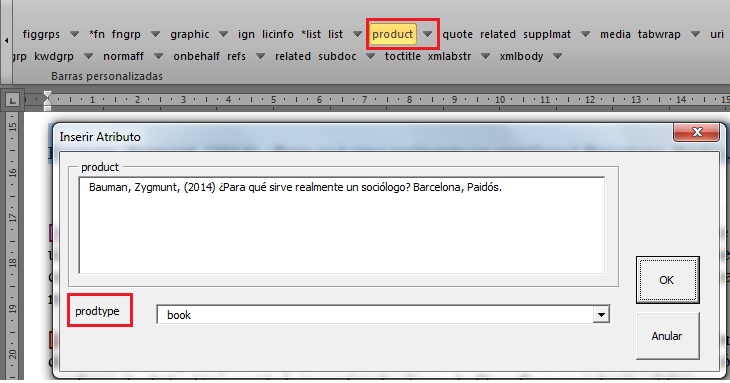
Task: Open the dropdown arrow after subdoc
Action: (x=371, y=56)
